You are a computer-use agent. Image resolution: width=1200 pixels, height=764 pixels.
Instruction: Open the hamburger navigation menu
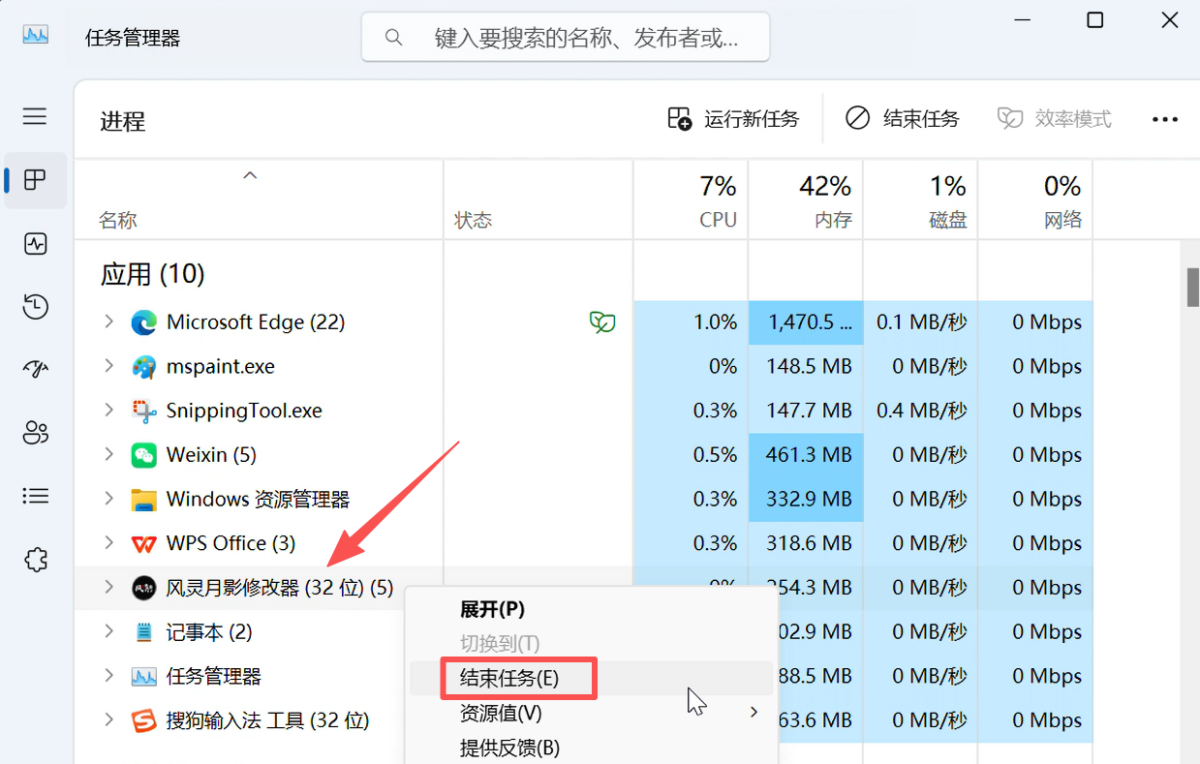pyautogui.click(x=35, y=117)
